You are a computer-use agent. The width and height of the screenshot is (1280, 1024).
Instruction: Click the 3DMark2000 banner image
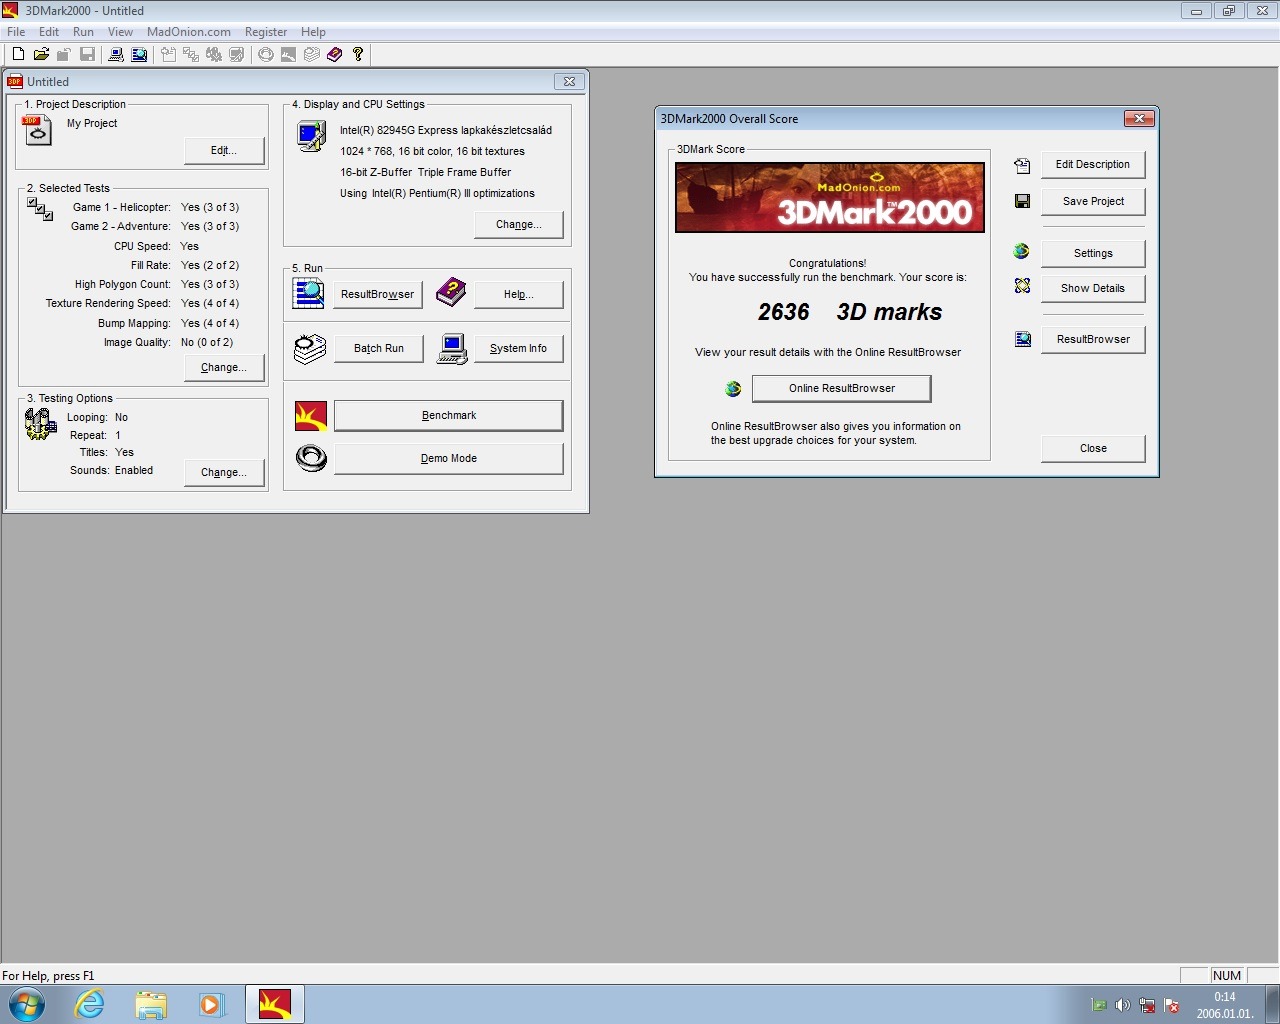[830, 198]
